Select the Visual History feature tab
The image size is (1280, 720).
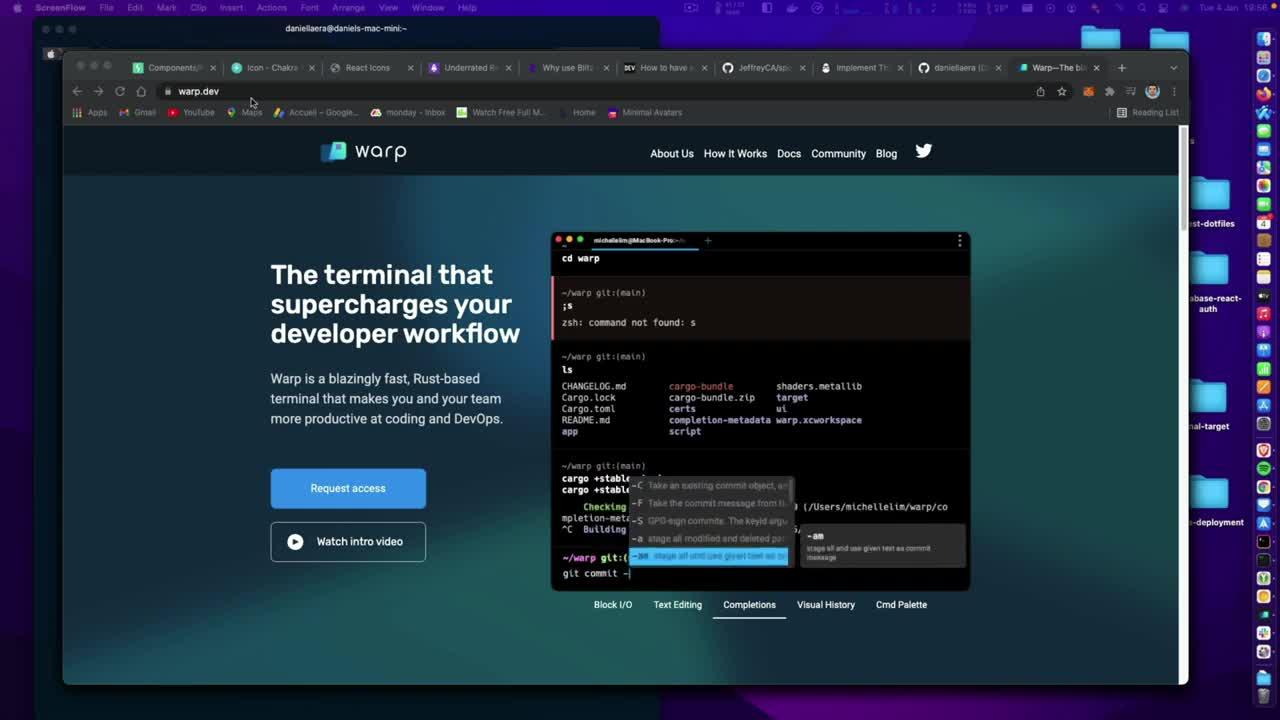point(825,604)
